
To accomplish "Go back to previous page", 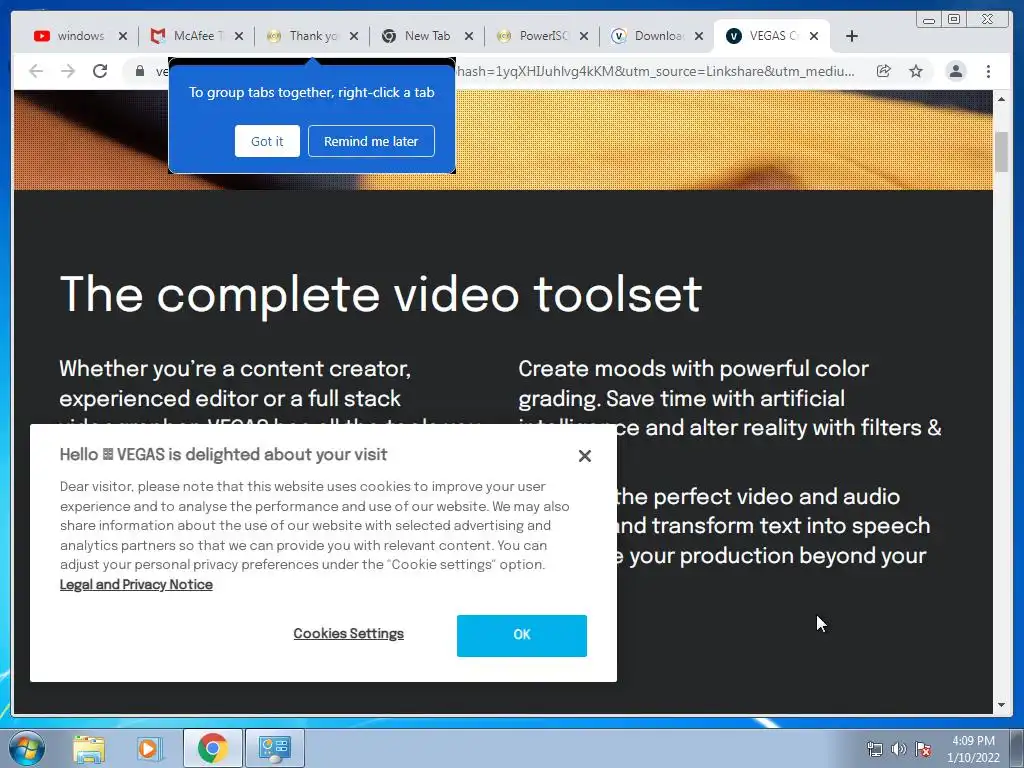I will 36,71.
